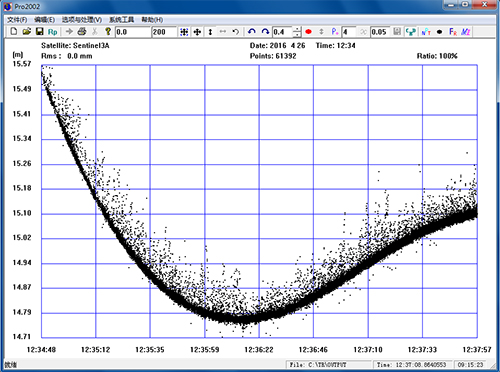Click the blue counter-clockwise rotate arrow

252,32
